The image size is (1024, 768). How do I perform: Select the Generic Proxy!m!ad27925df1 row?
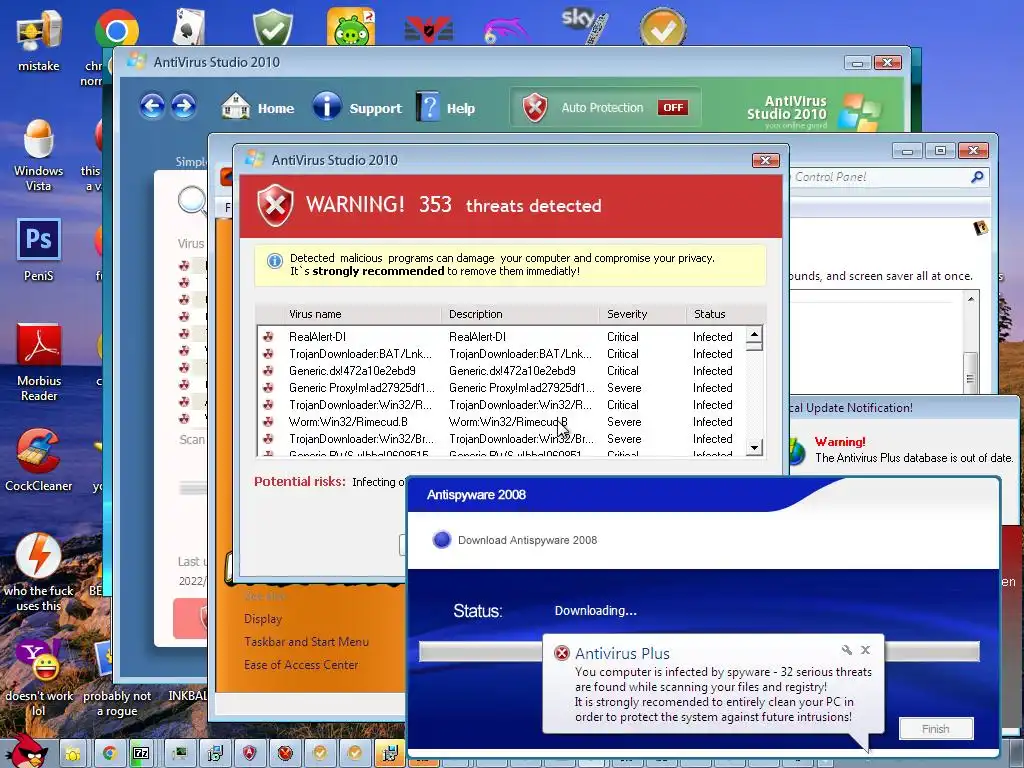click(503, 388)
